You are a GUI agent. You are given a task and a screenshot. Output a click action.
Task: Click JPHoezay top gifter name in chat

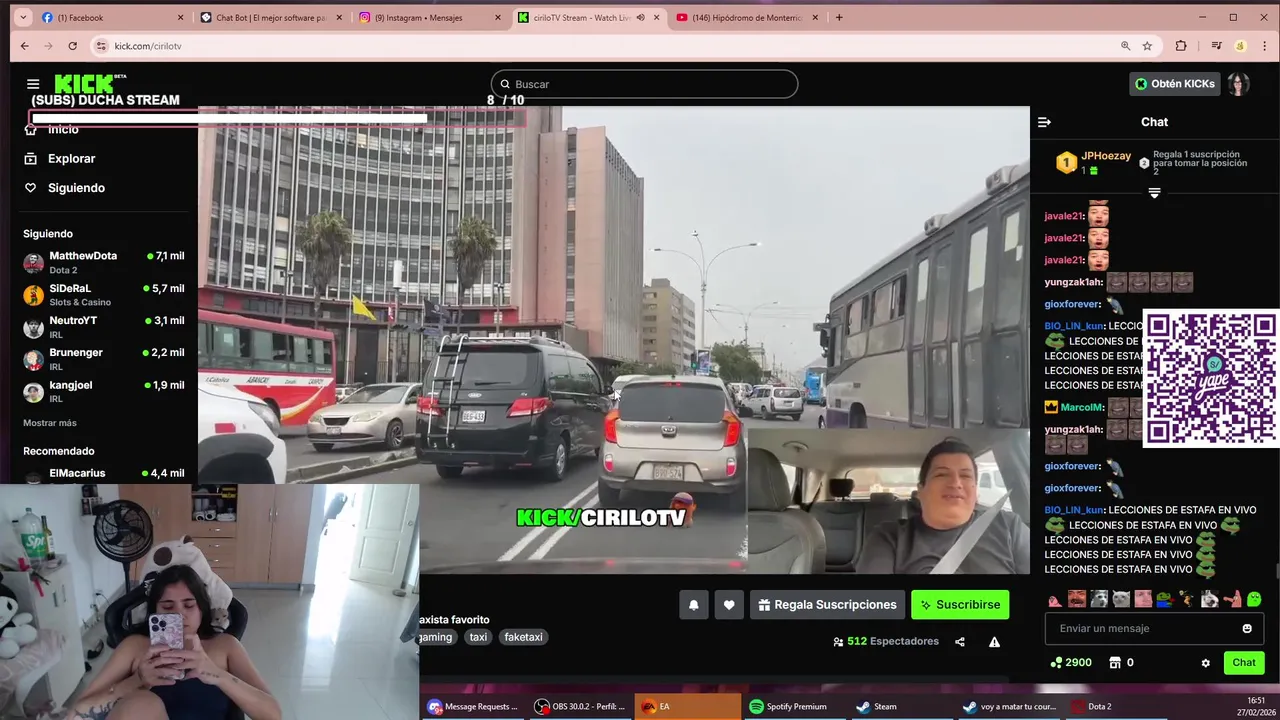1106,156
